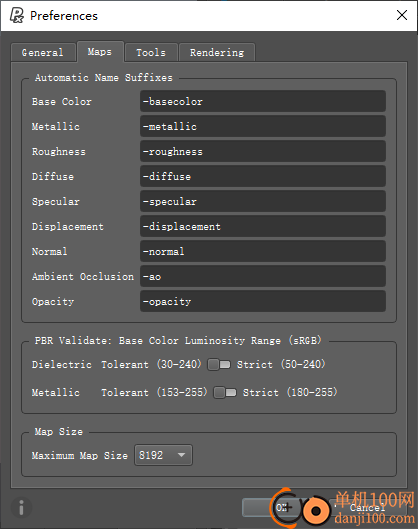
Task: Switch to the General tab
Action: click(43, 52)
